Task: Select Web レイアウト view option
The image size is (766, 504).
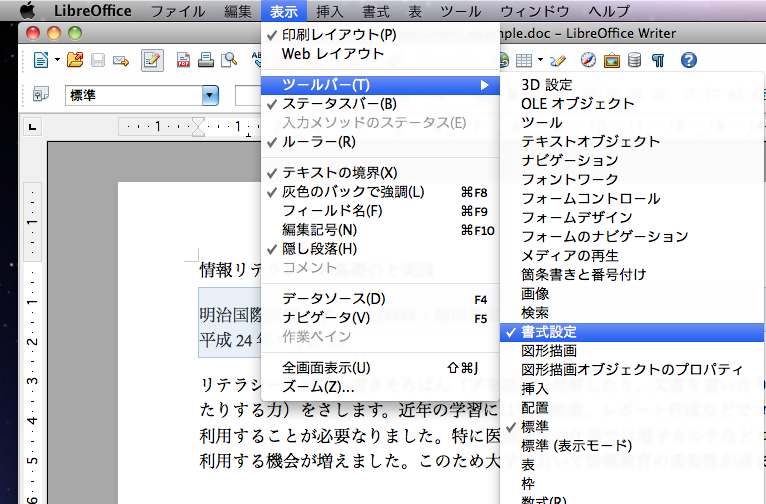Action: click(380, 53)
